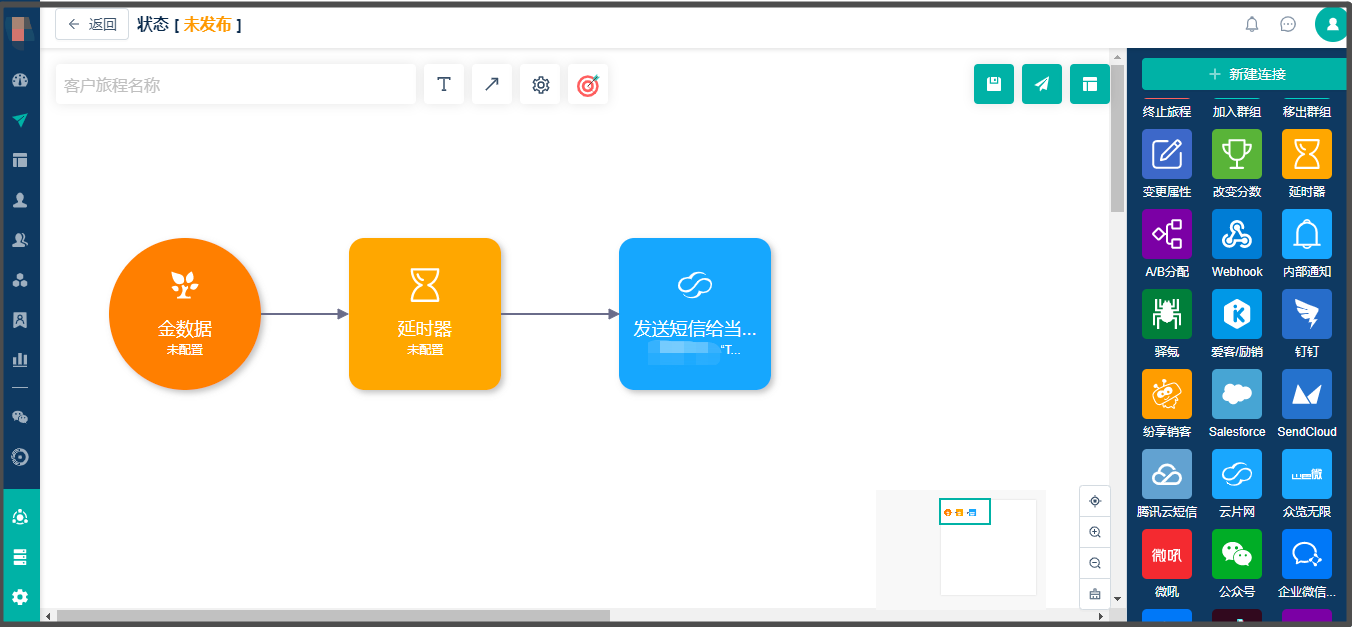Select the 众览无限 component

pyautogui.click(x=1307, y=474)
